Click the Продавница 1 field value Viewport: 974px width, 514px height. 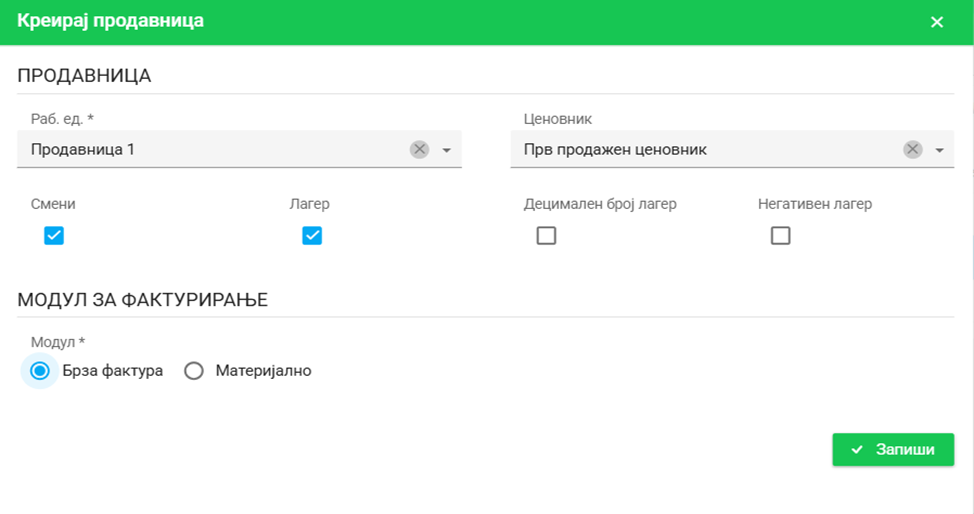click(x=83, y=149)
